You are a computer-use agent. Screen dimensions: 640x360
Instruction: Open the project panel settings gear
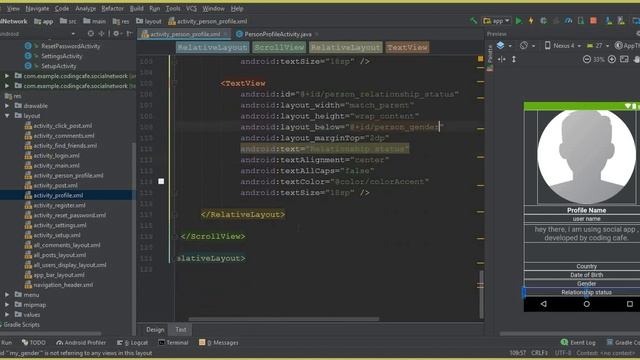coord(116,33)
